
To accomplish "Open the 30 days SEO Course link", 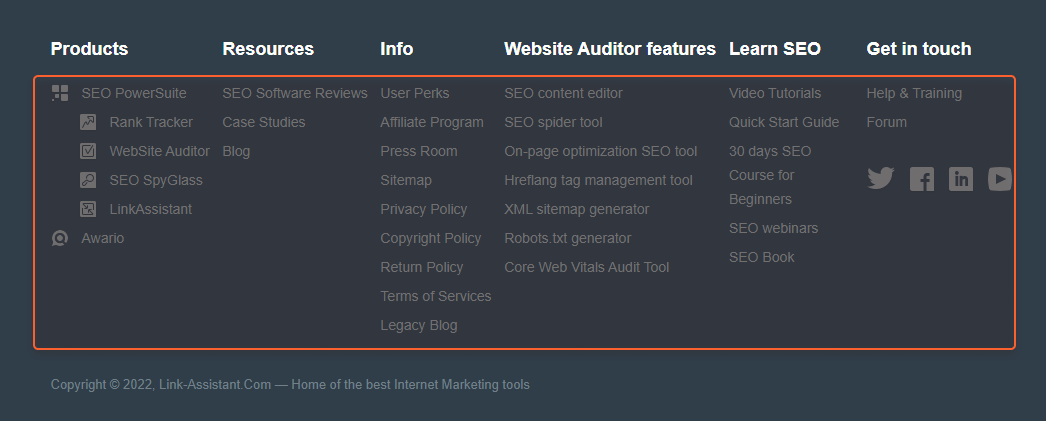I will coord(770,175).
